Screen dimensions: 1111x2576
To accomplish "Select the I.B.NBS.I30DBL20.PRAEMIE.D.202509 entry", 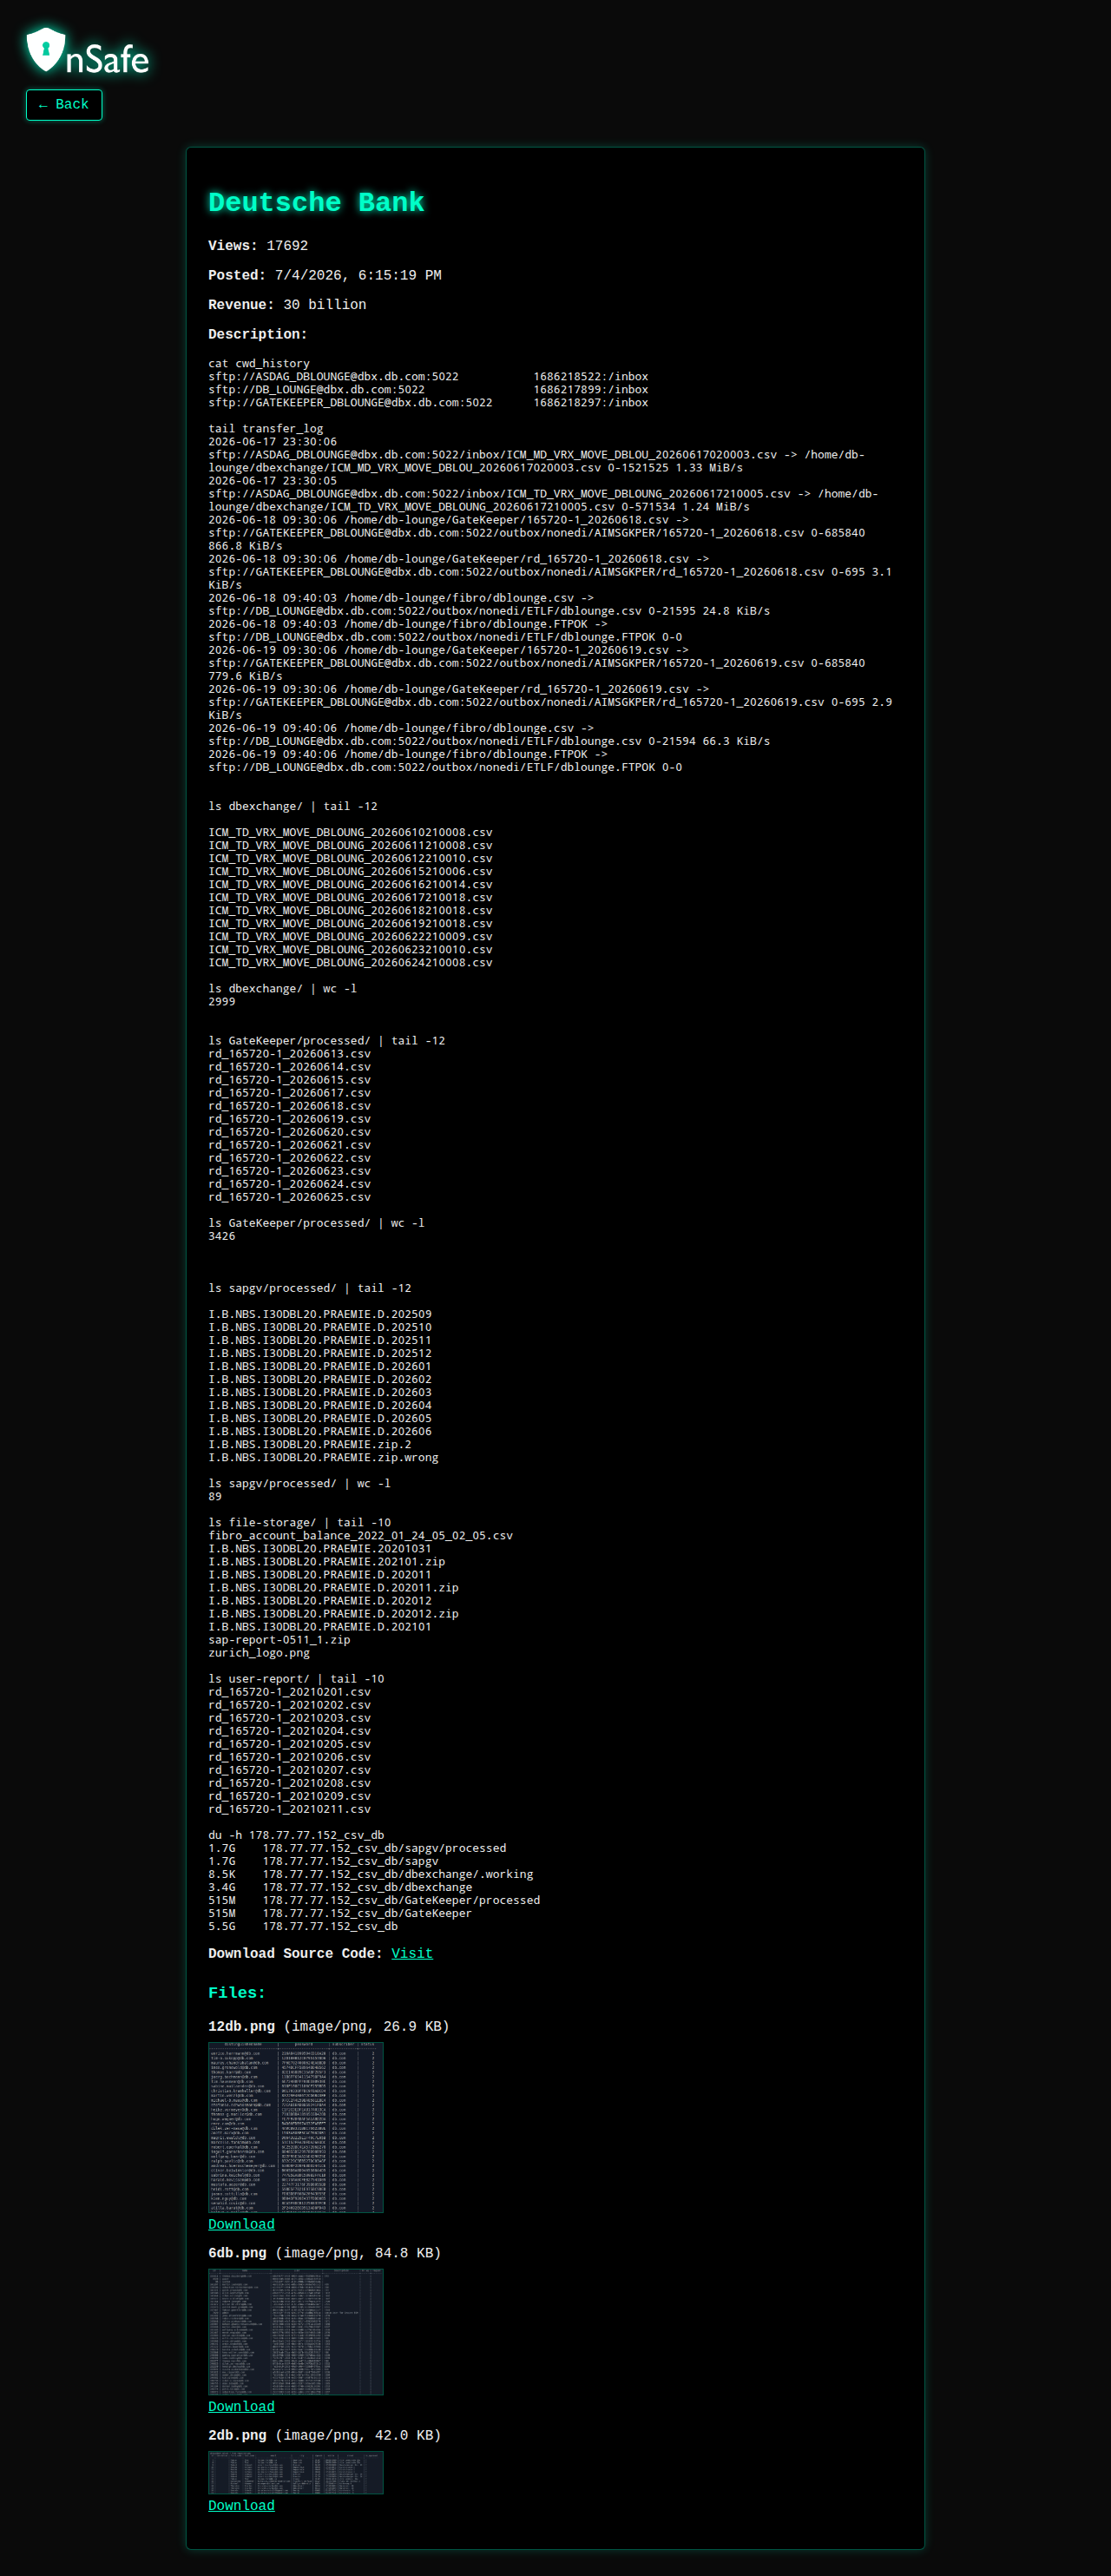I will coord(320,1314).
